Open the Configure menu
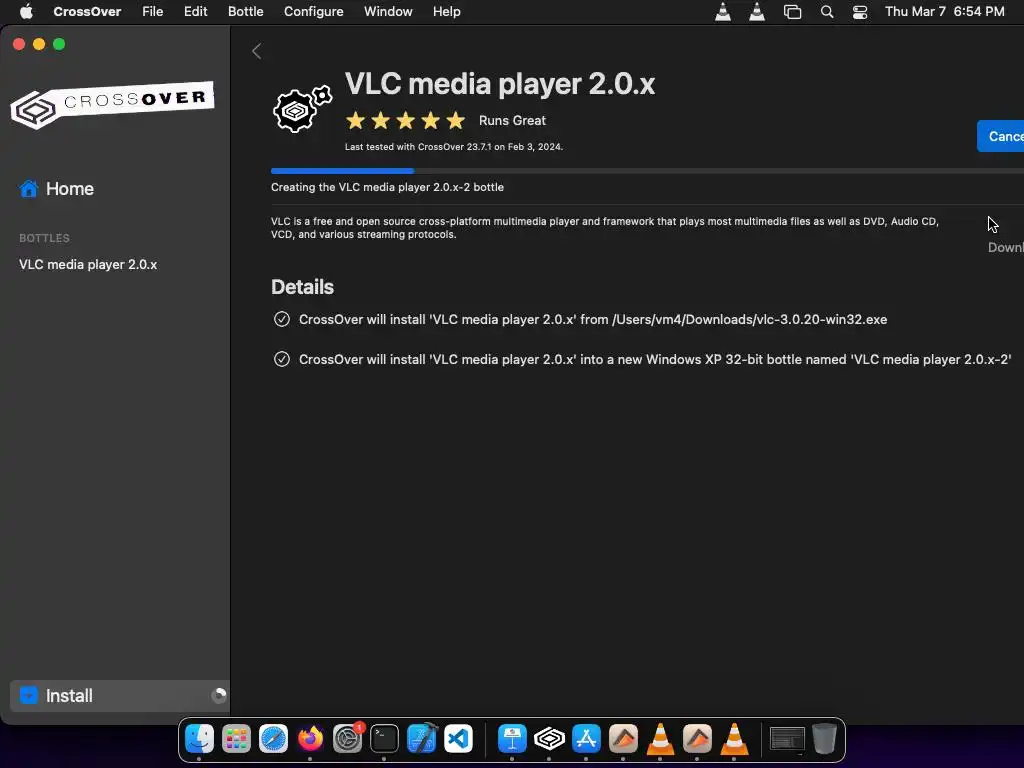1024x768 pixels. point(313,12)
